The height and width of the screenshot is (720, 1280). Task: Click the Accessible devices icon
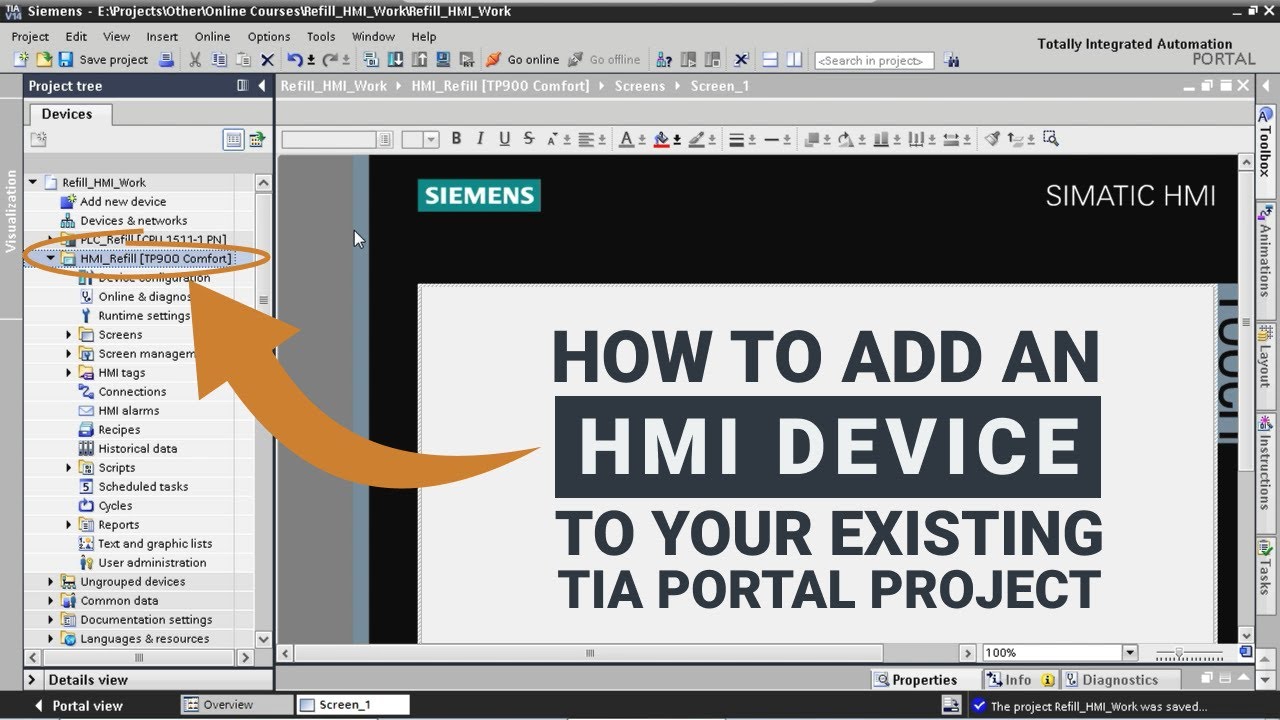click(664, 60)
